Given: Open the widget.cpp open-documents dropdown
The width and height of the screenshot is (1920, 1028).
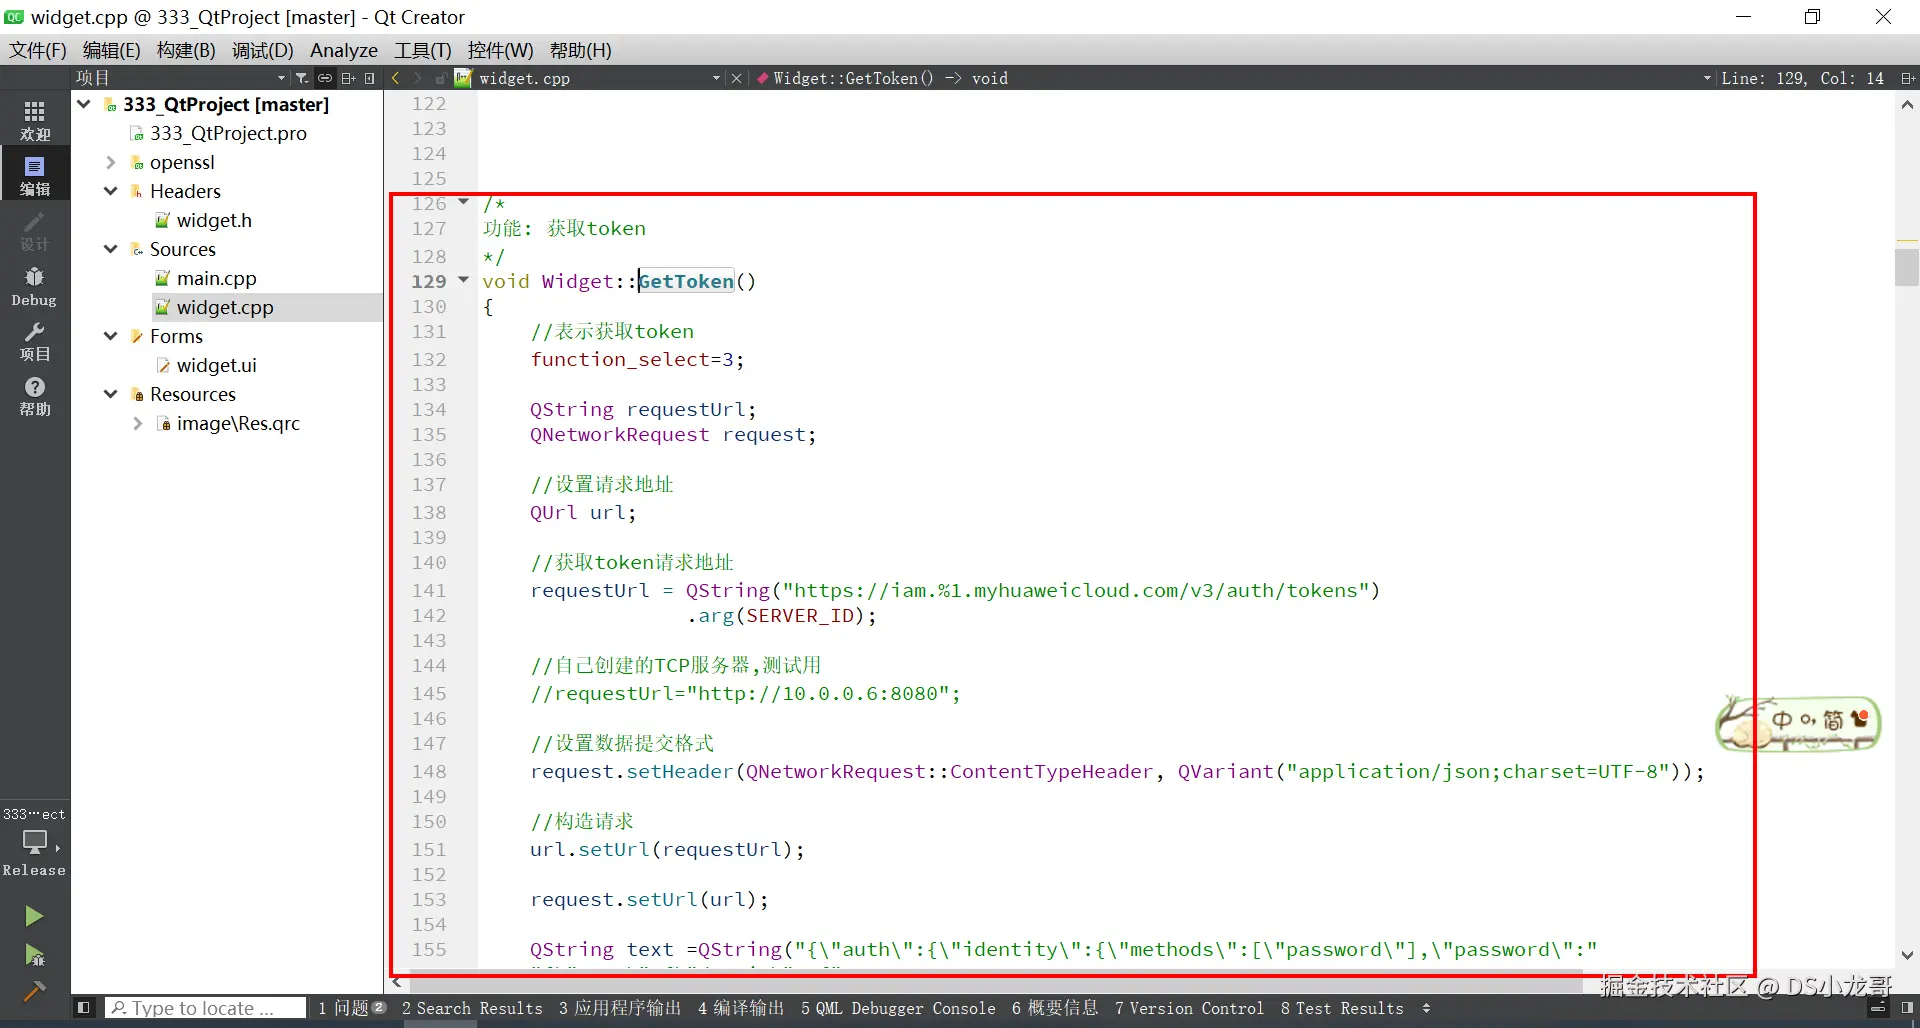Looking at the screenshot, I should 716,78.
